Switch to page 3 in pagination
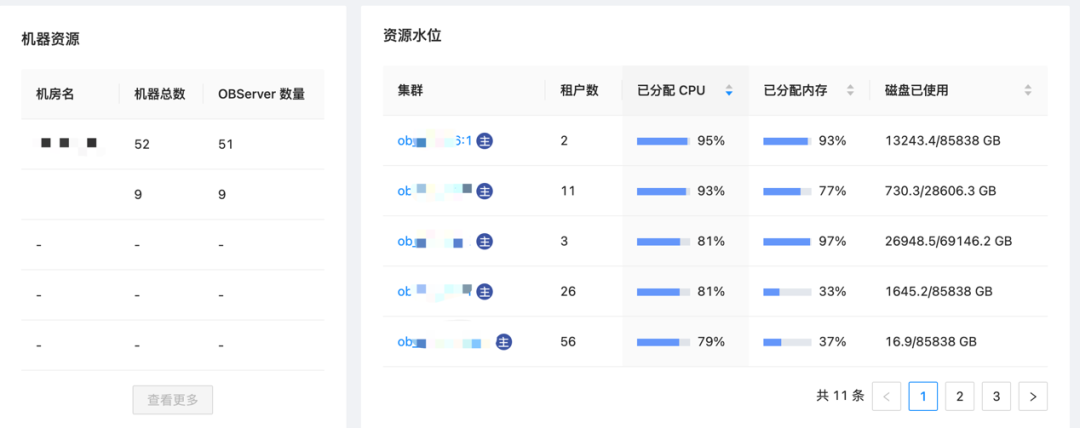1080x428 pixels. click(x=996, y=397)
